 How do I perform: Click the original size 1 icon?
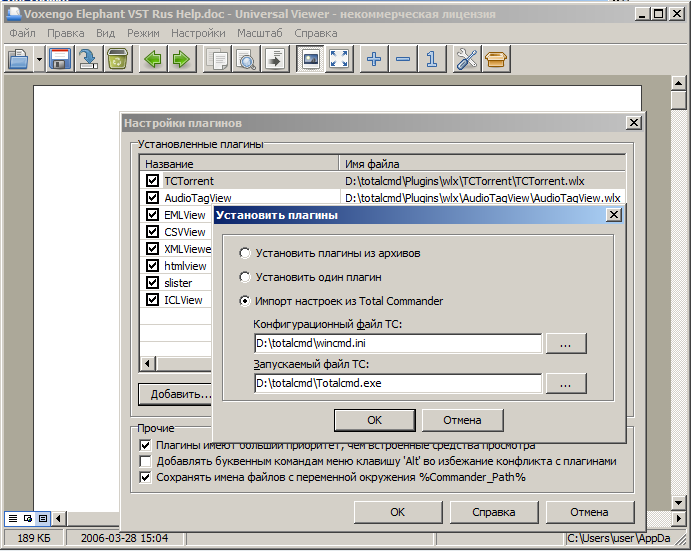coord(431,59)
